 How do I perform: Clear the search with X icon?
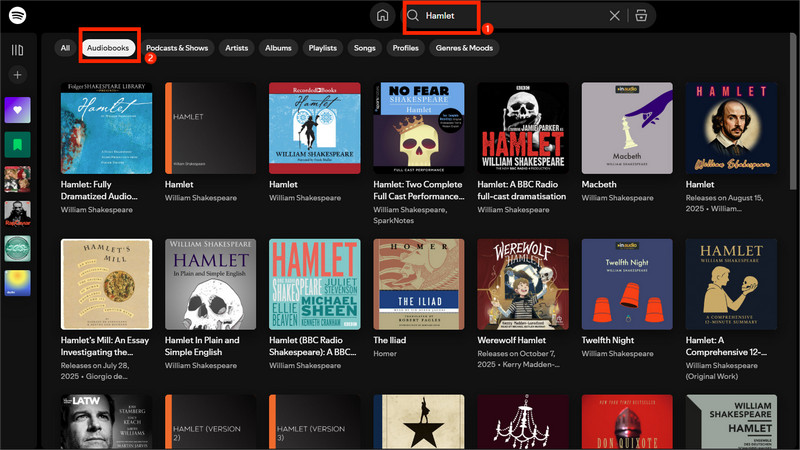click(x=614, y=16)
